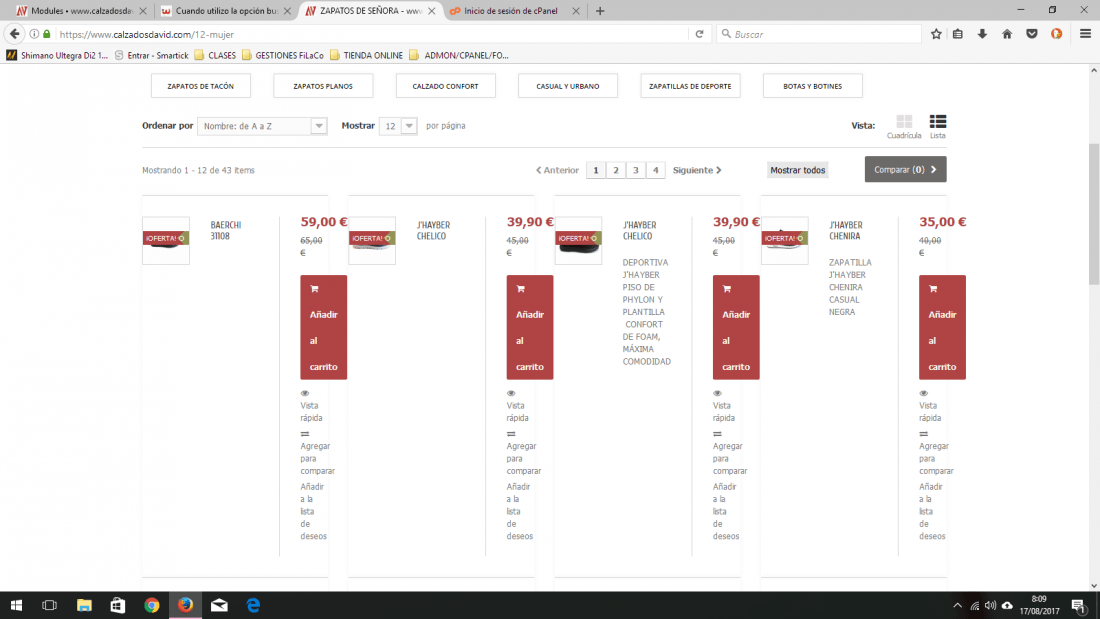
Task: Click the Comparar (0) button
Action: coord(905,169)
